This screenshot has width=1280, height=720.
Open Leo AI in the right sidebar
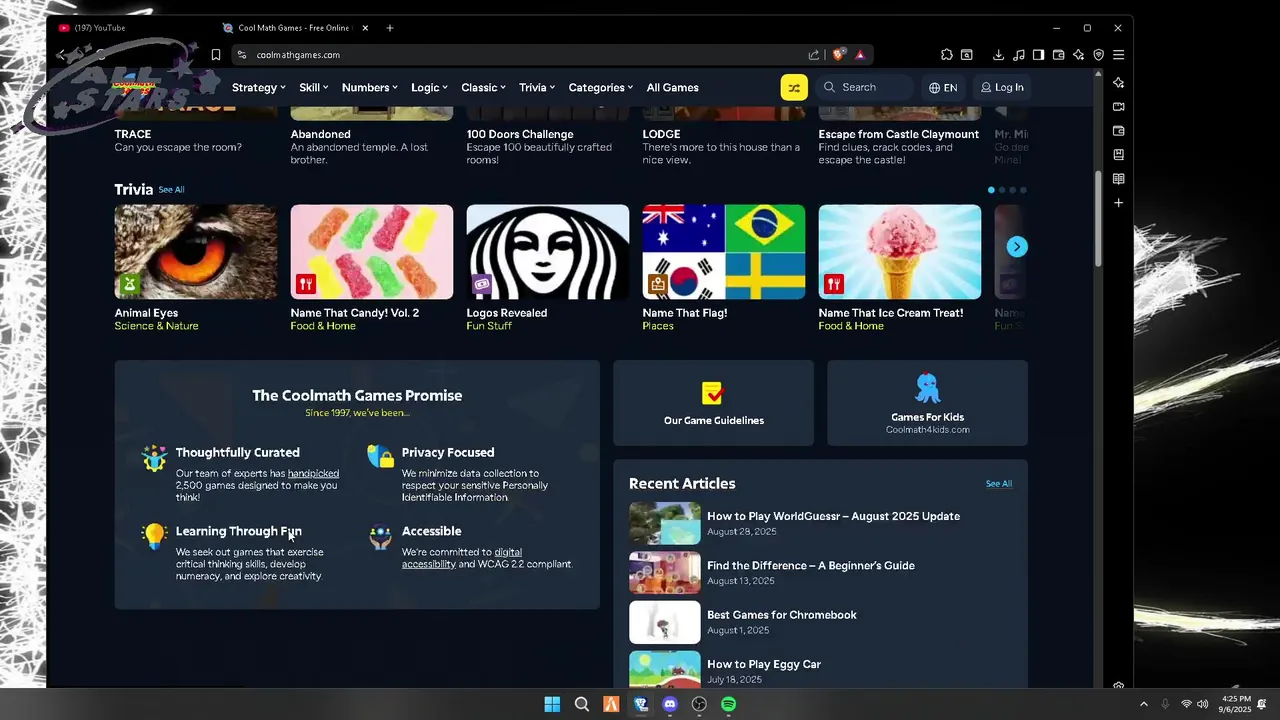tap(1119, 83)
